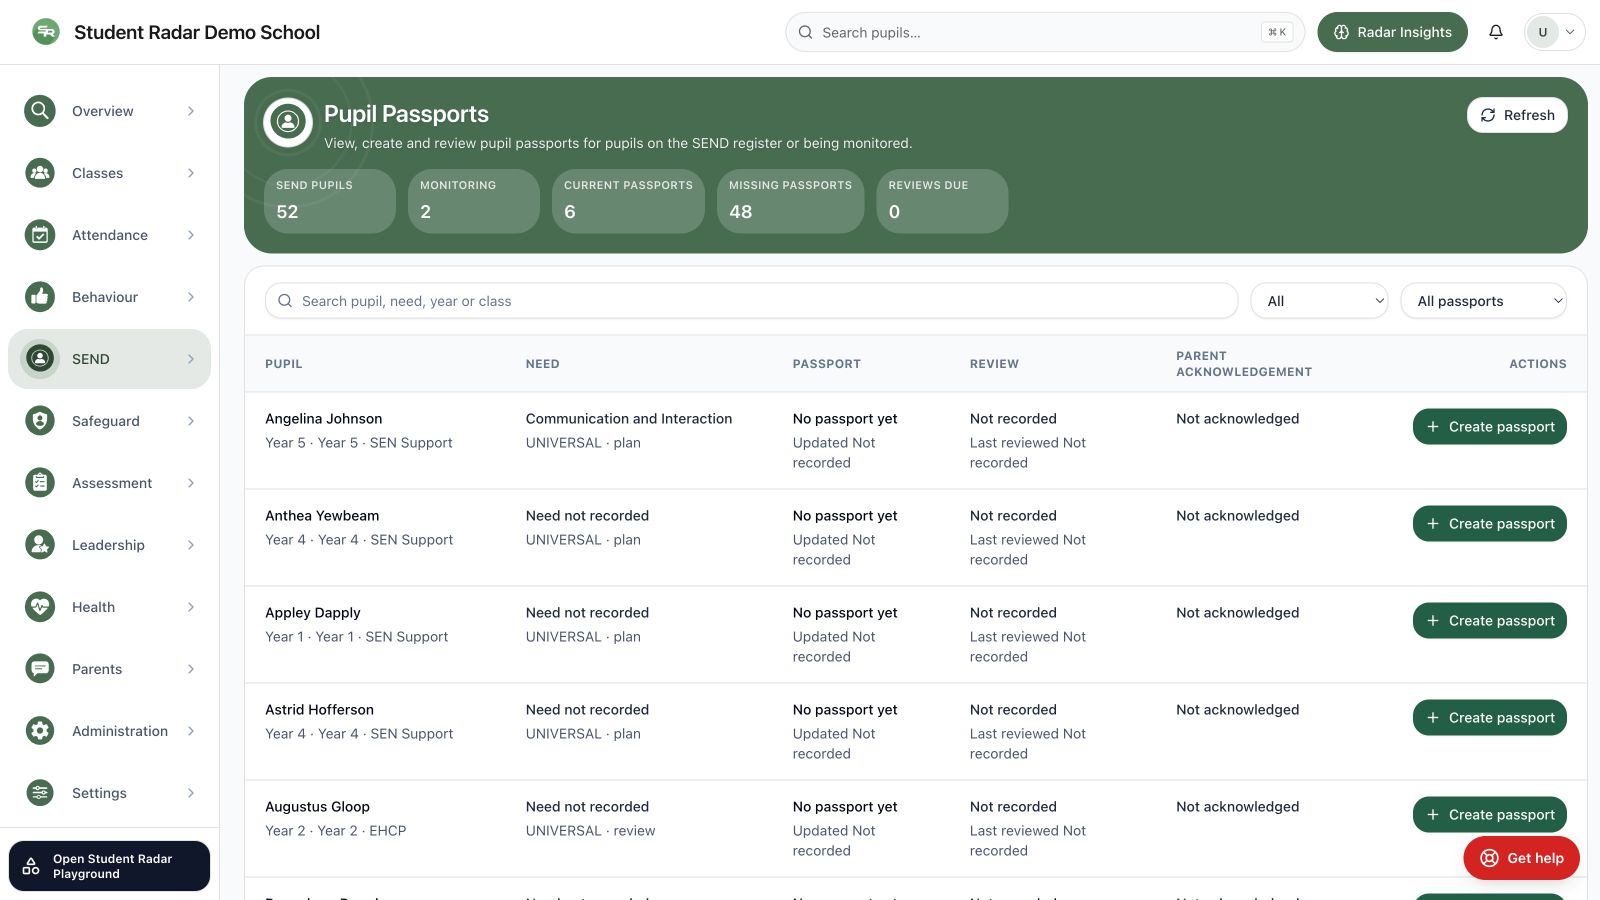Open the All passports filter dropdown
Image resolution: width=1600 pixels, height=900 pixels.
point(1484,301)
